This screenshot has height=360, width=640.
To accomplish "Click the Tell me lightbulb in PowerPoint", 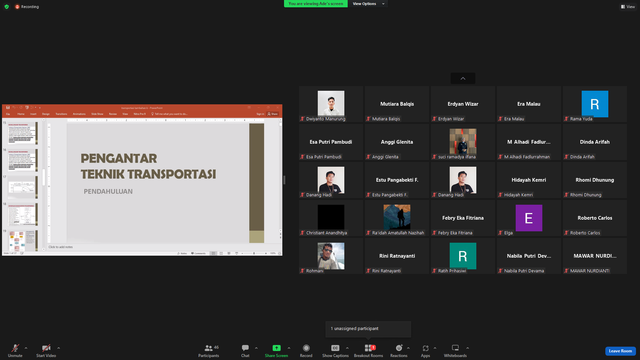I will pos(152,114).
